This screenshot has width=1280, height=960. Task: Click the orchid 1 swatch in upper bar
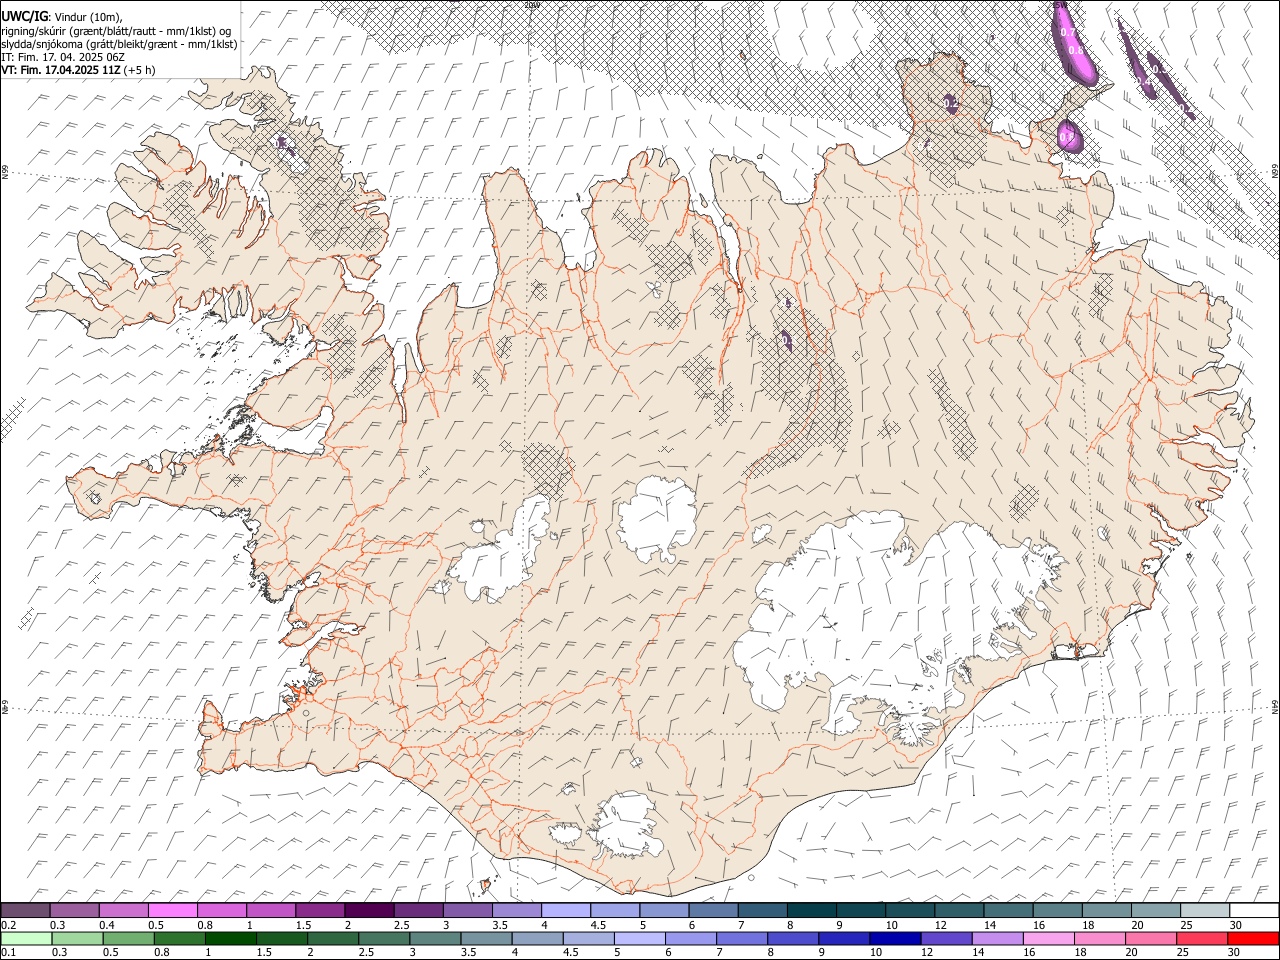(271, 911)
